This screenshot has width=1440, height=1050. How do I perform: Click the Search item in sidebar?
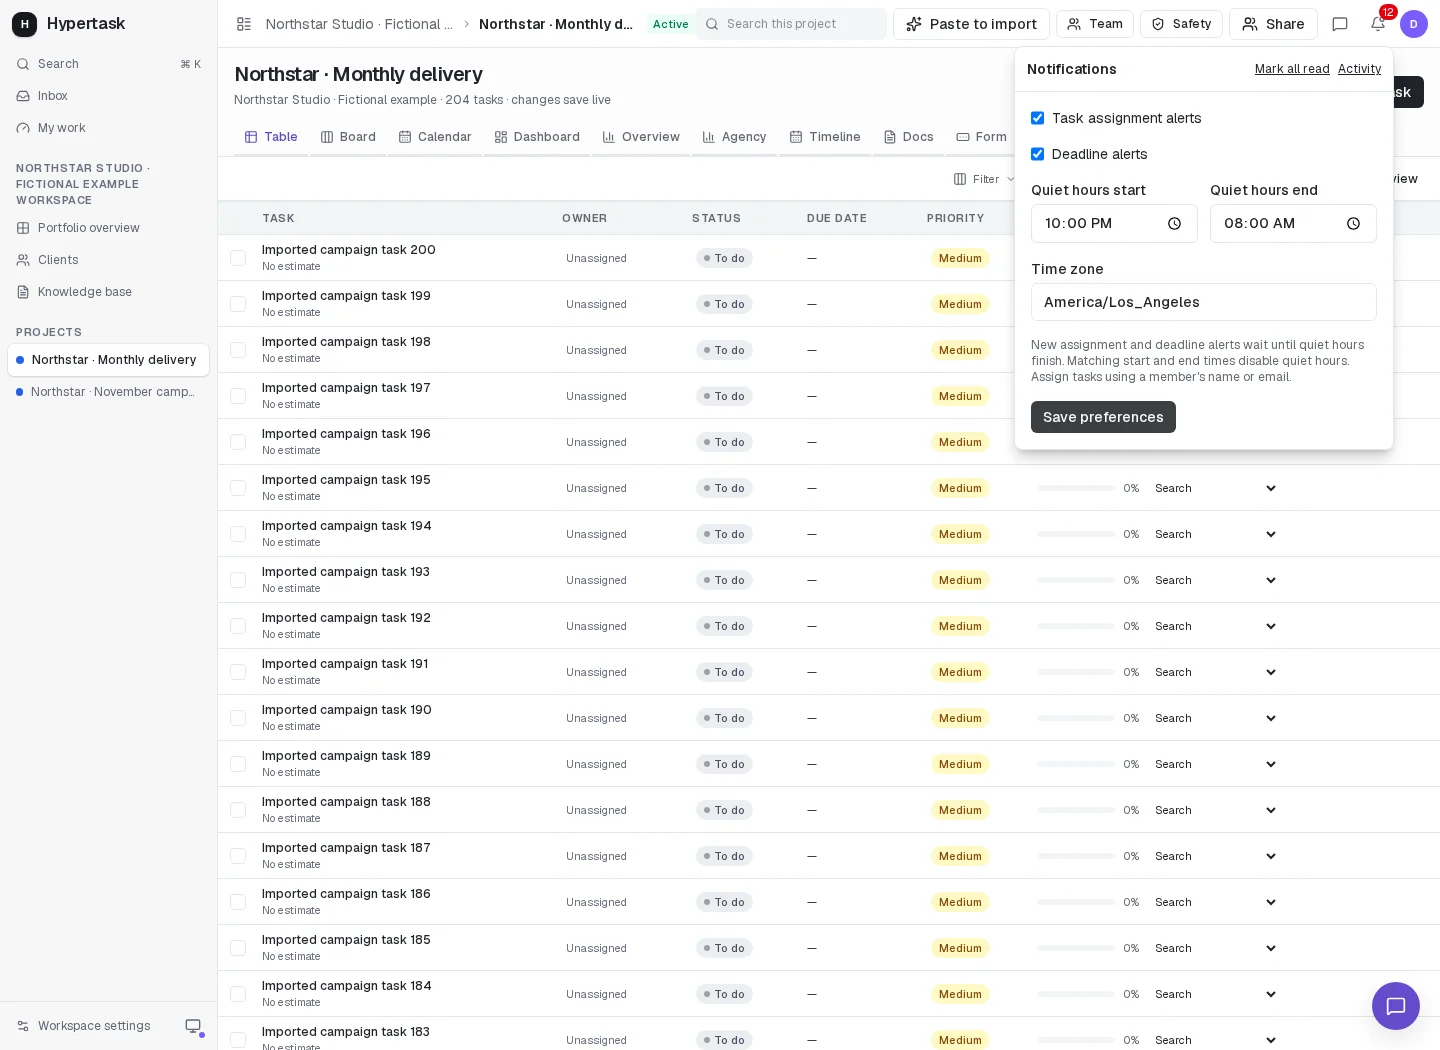coord(108,64)
